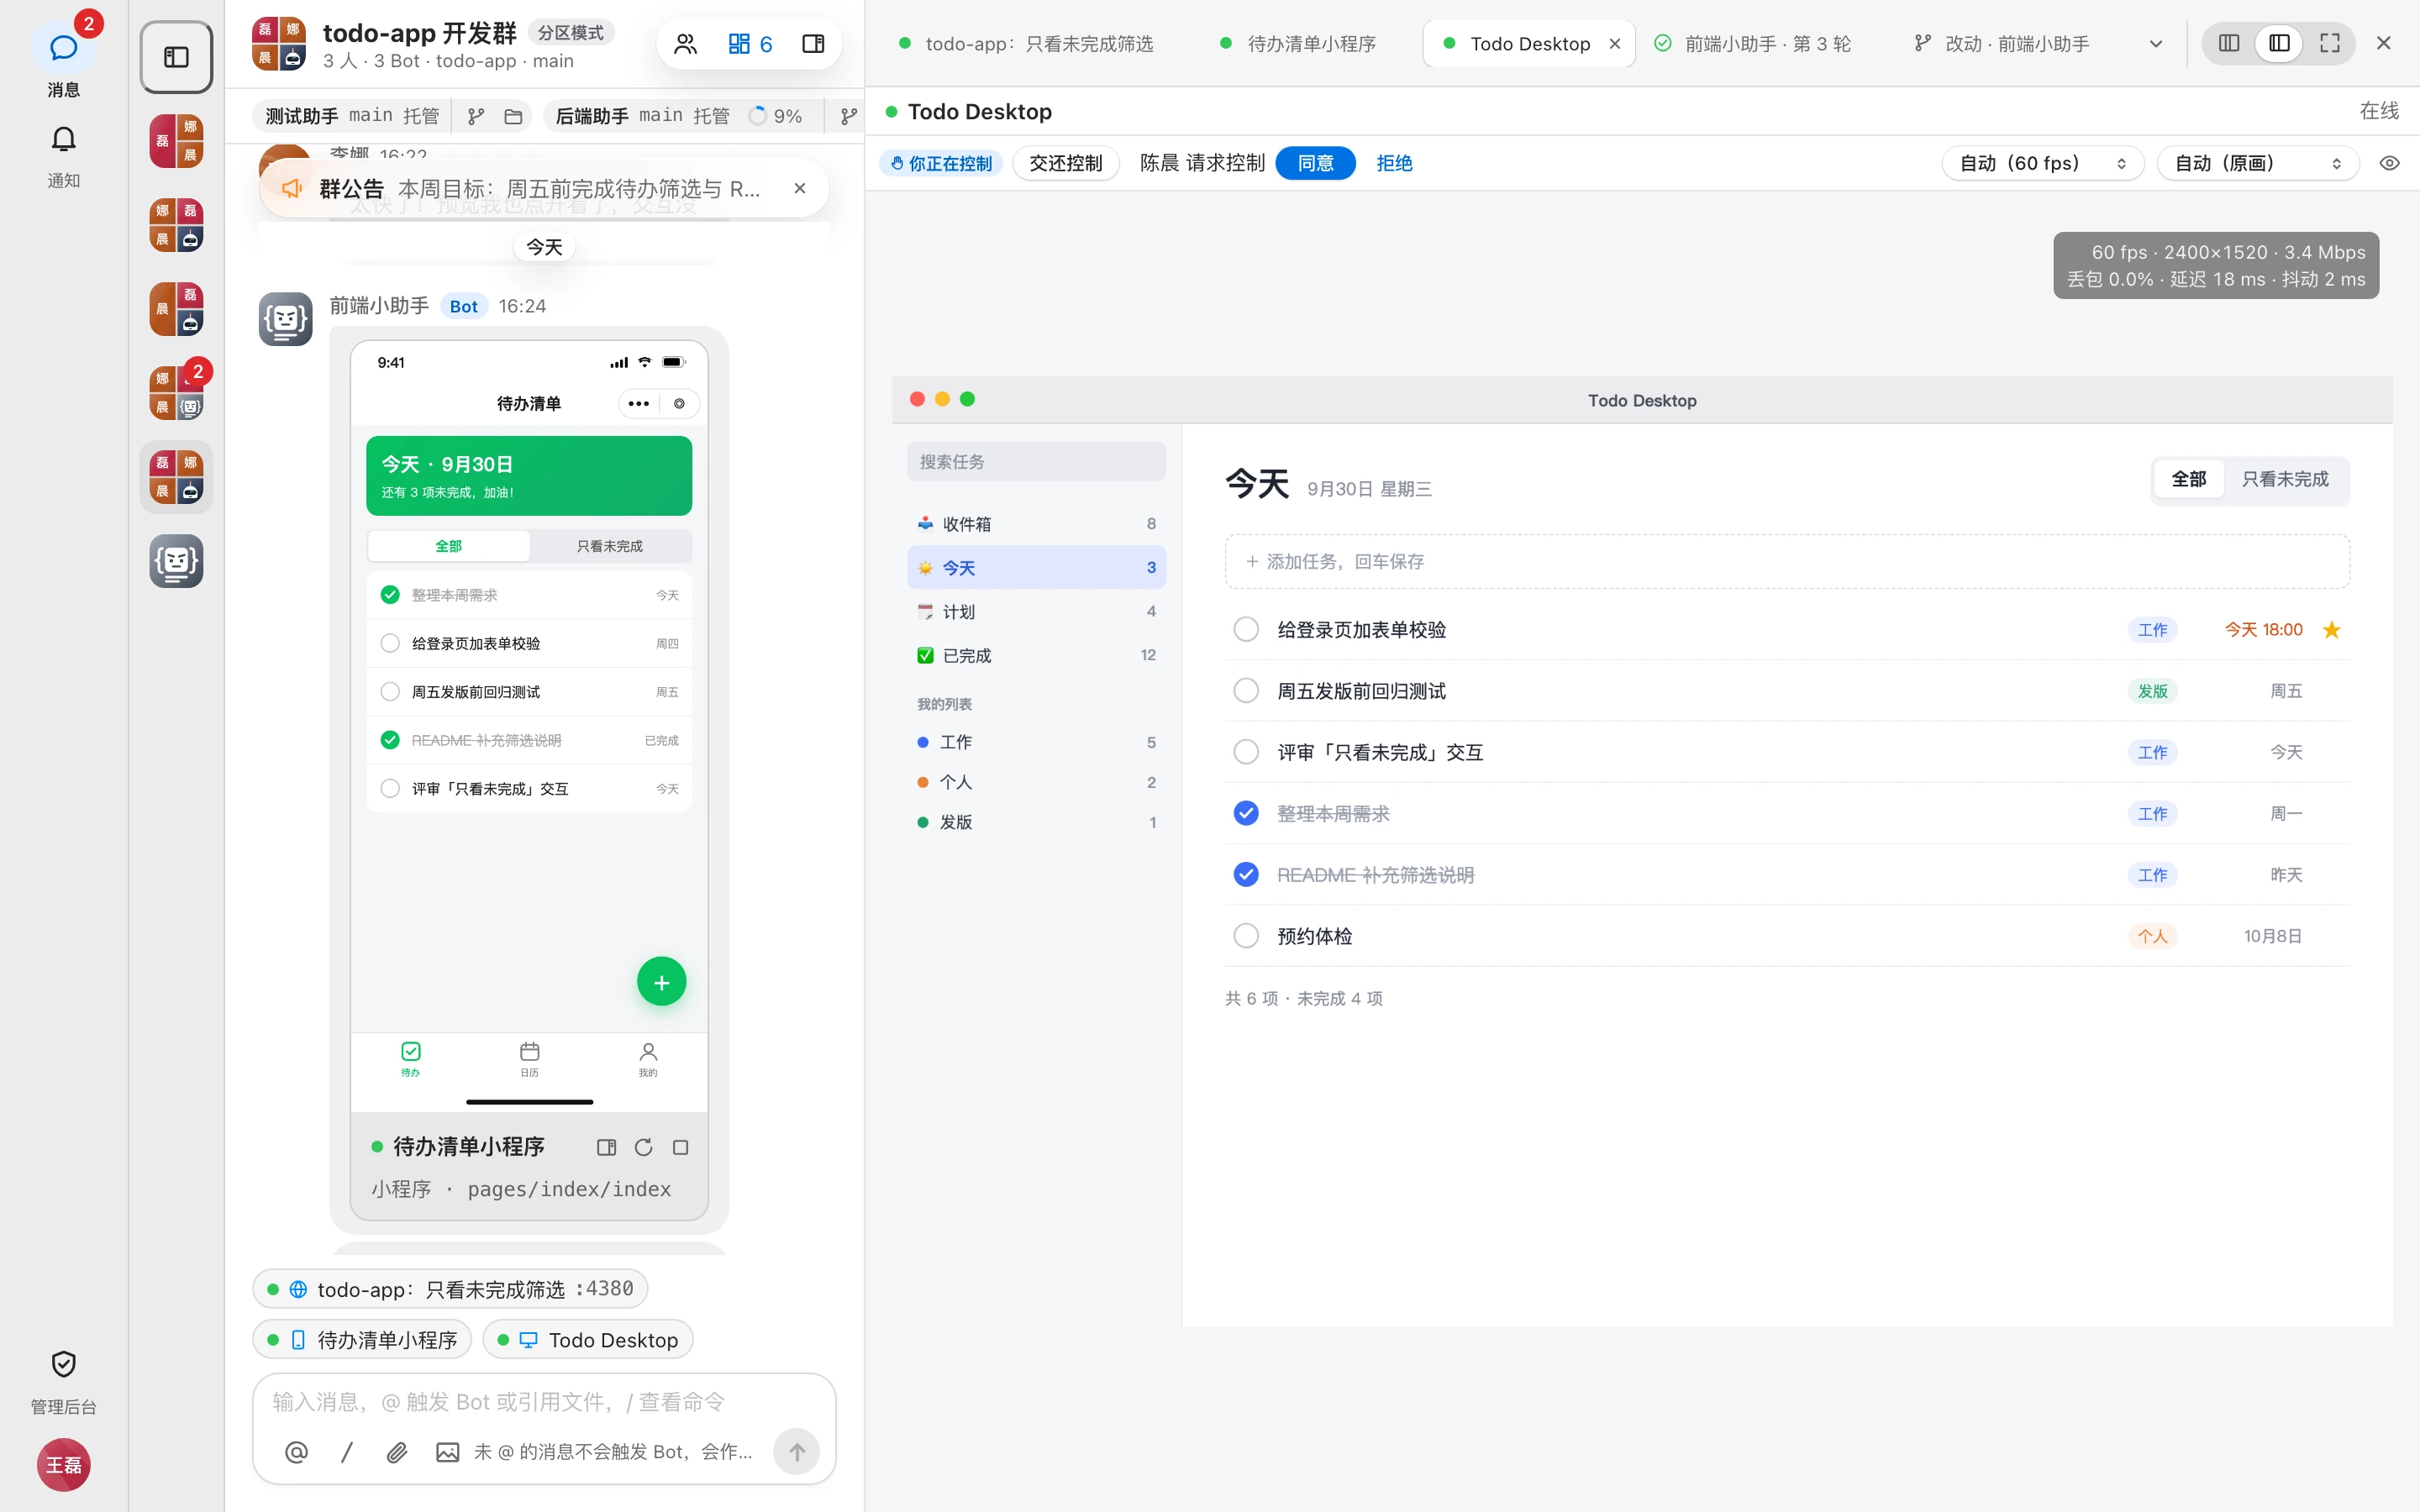Open the group members icon
Screen dimensions: 2420x1512
(x=685, y=44)
